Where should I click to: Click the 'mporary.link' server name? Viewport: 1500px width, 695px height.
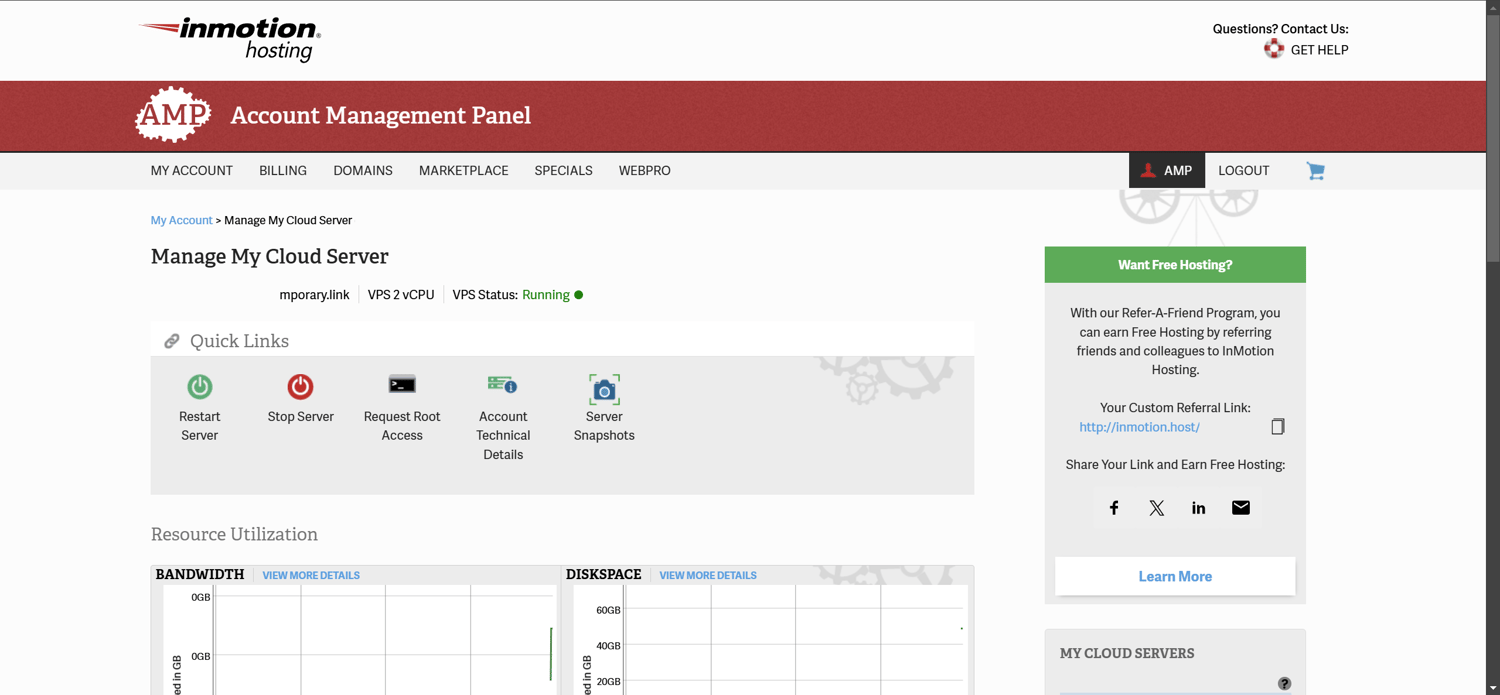[x=315, y=295]
